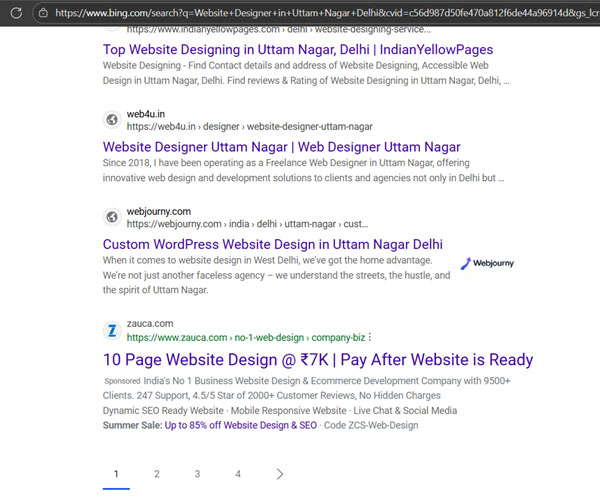Open Top Website Designing IndianYellowPages result
600x500 pixels.
coord(297,49)
